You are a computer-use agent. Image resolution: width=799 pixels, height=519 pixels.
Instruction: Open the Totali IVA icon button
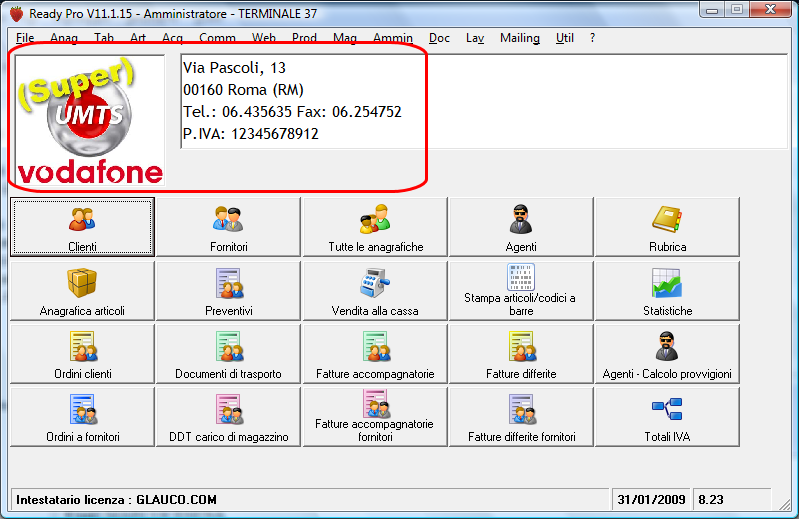(x=668, y=417)
